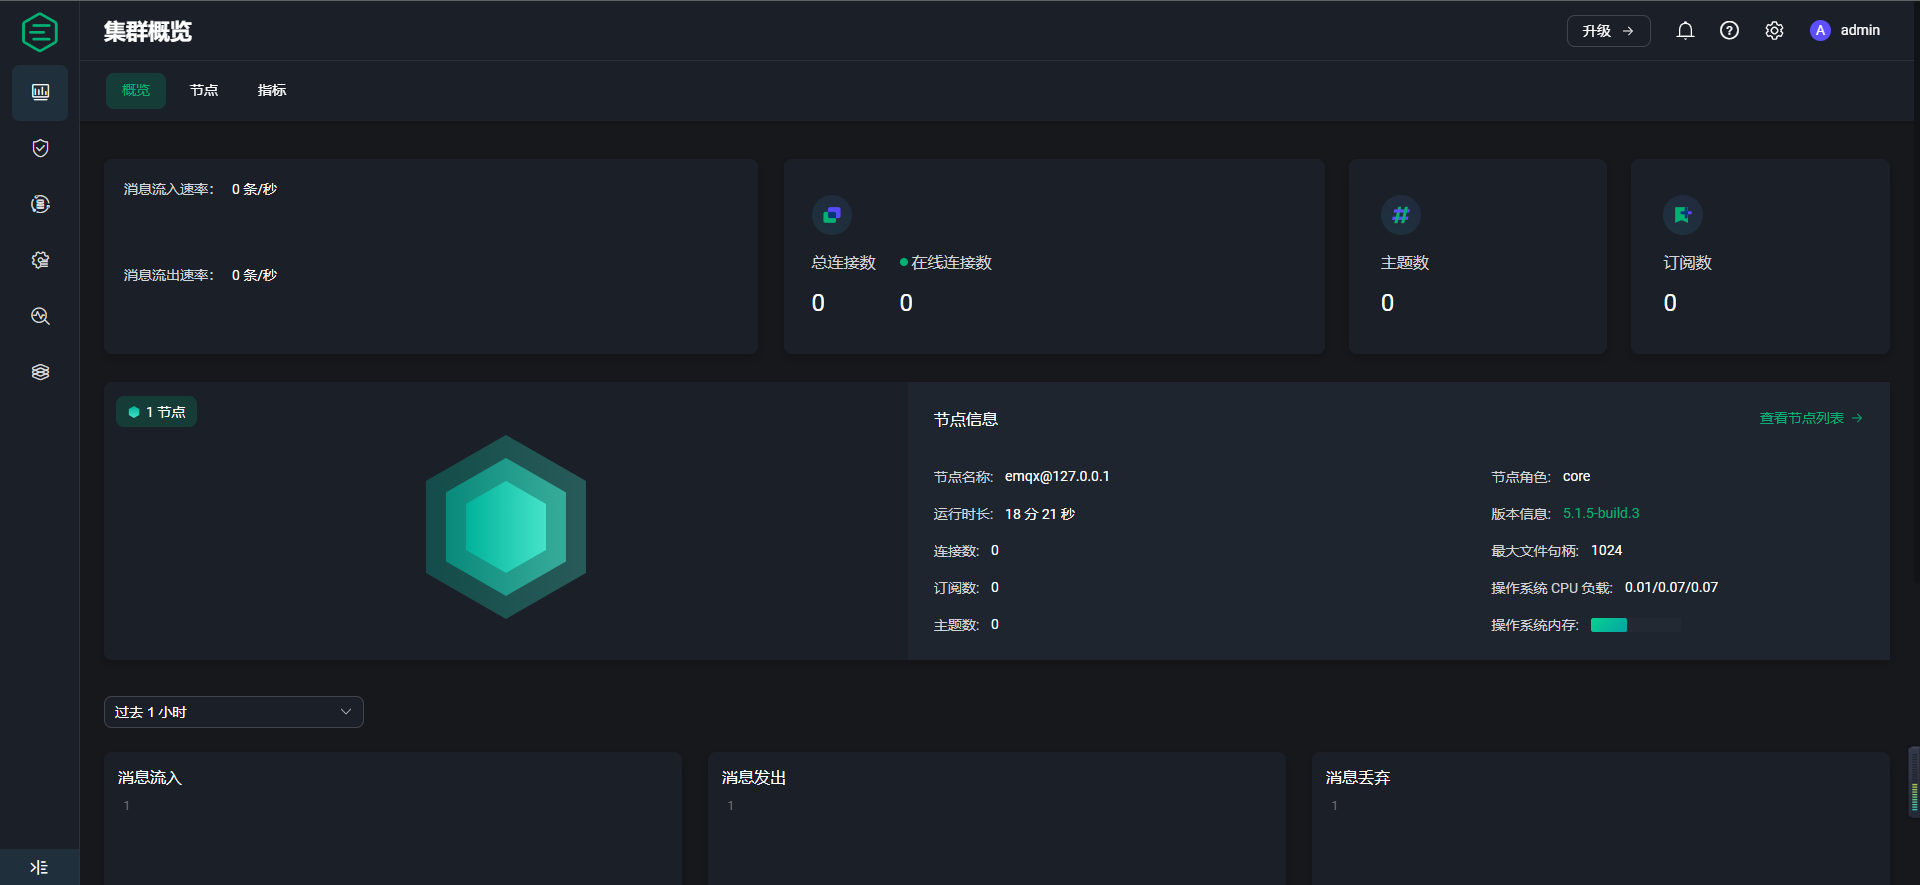This screenshot has height=885, width=1920.
Task: Click the 消息发出 chart title
Action: pos(754,777)
